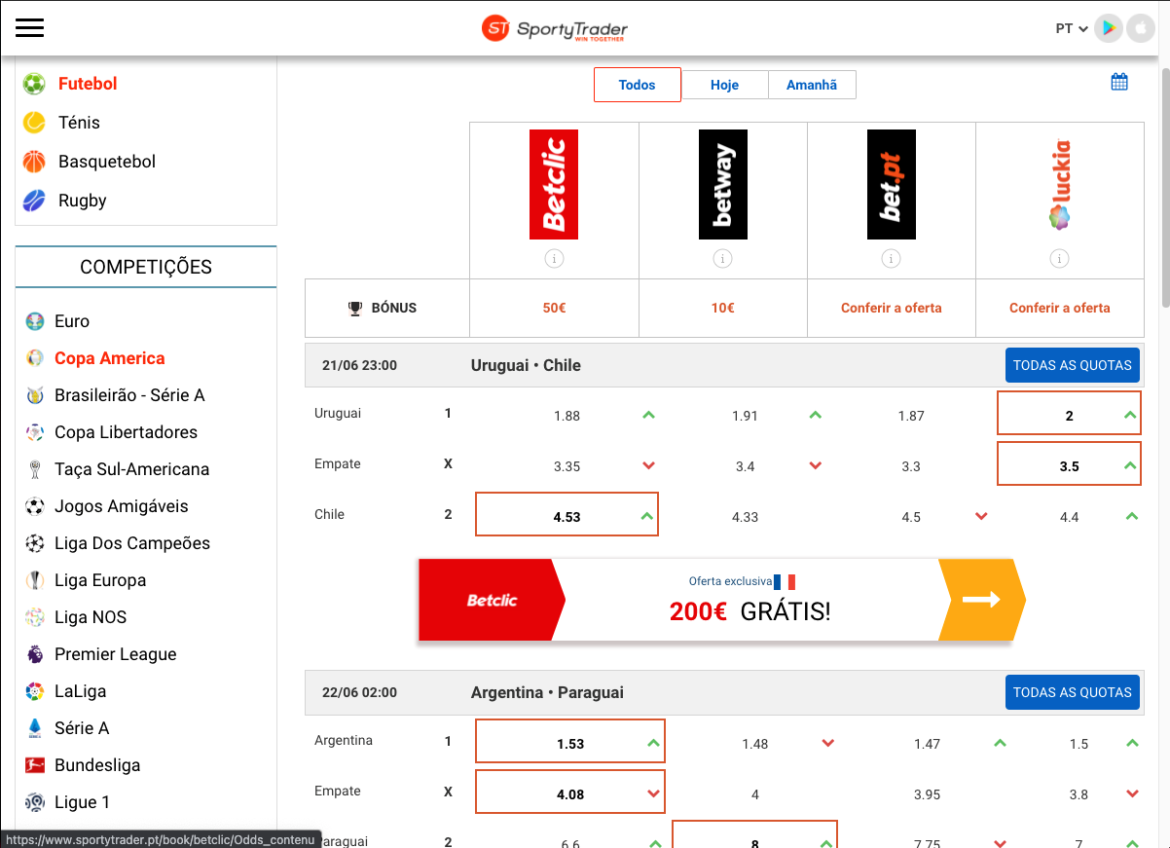The height and width of the screenshot is (848, 1170).
Task: Click the Betclic bookmaker logo
Action: coord(554,184)
